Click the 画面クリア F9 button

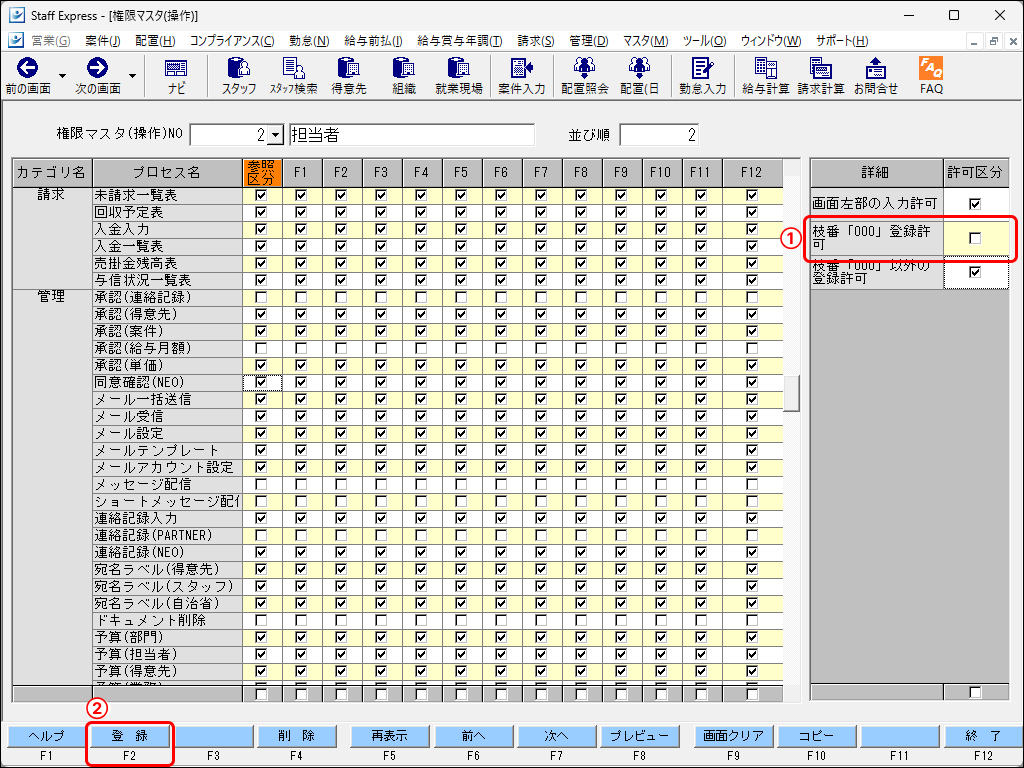coord(733,736)
